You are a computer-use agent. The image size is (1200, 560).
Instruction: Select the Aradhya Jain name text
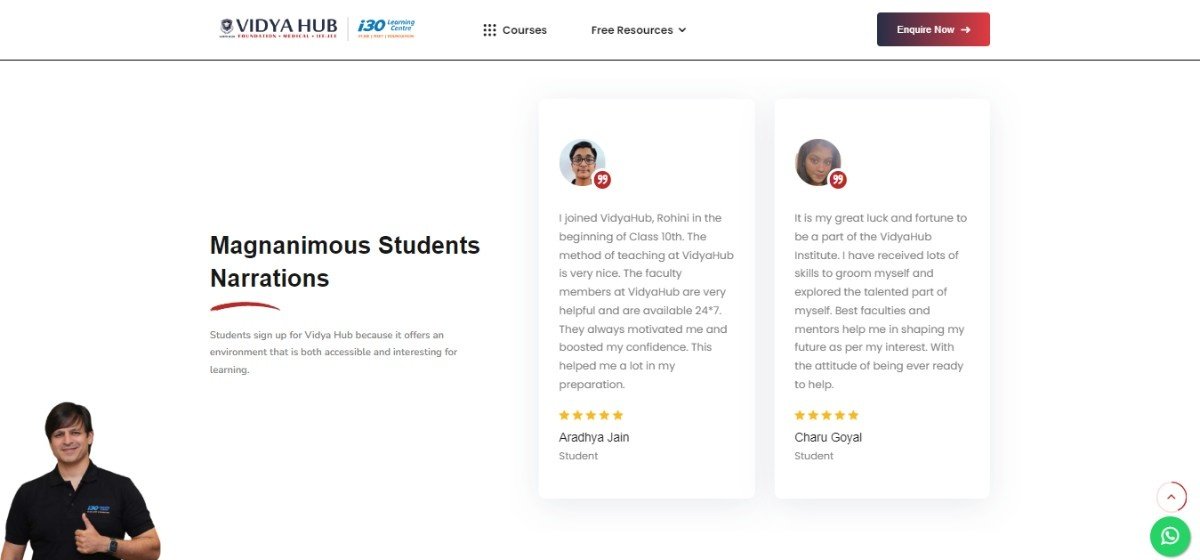coord(594,437)
